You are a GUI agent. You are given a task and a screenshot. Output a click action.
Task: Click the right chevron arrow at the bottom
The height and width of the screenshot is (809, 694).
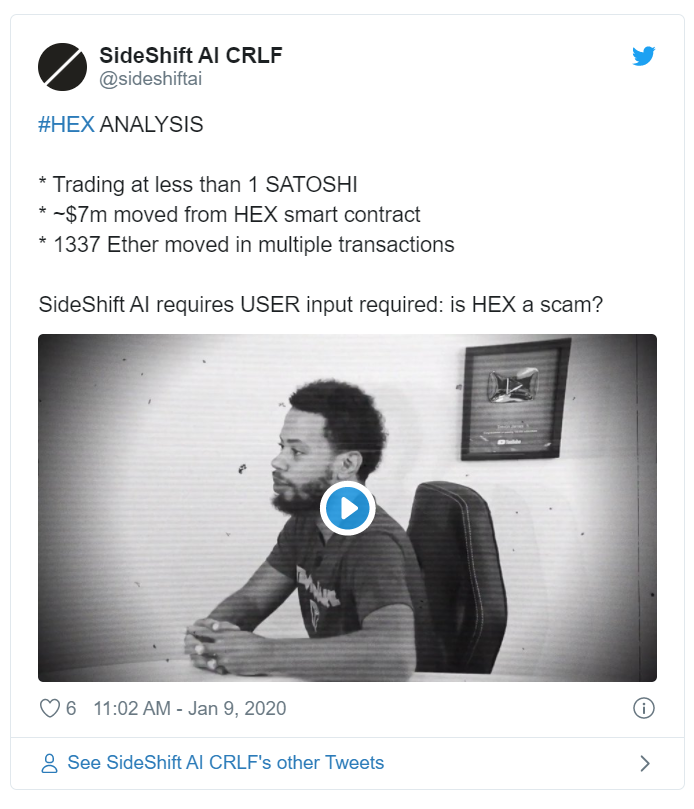644,763
